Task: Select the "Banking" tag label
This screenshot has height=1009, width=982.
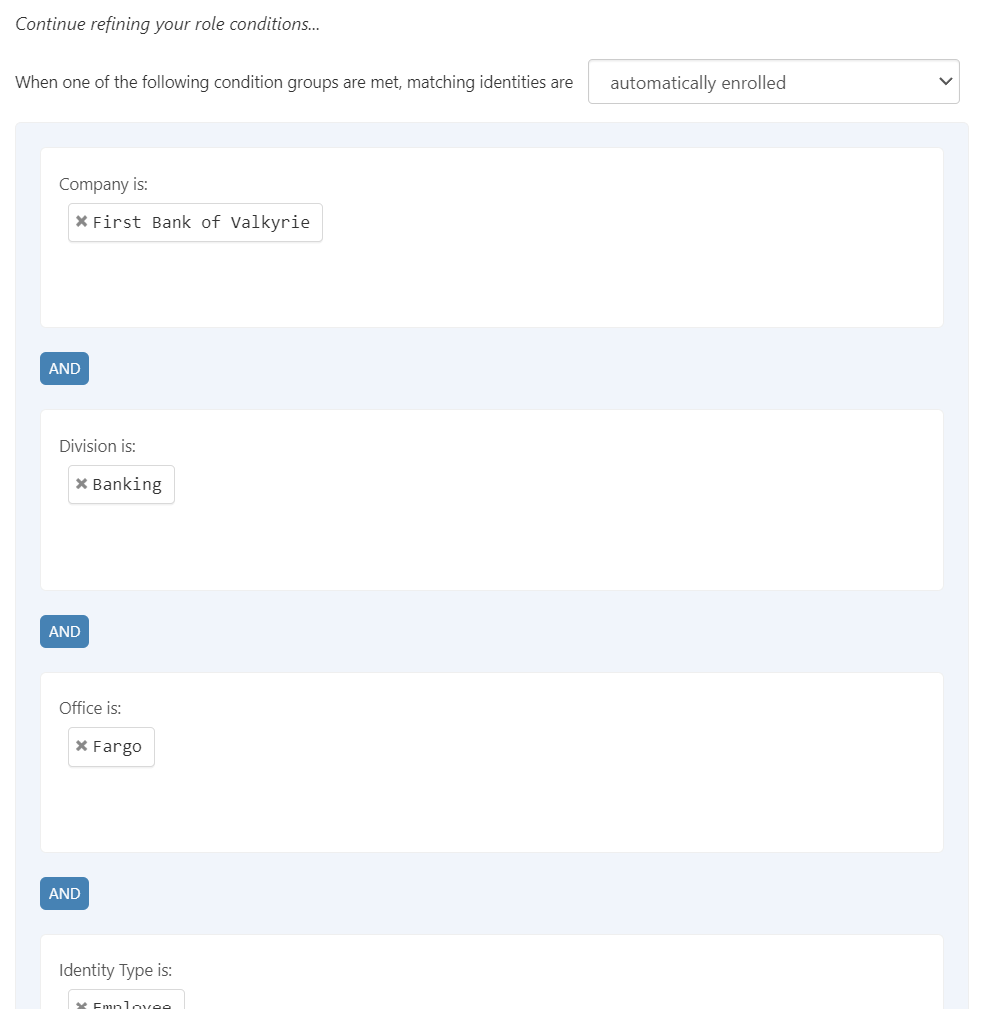Action: tap(127, 484)
